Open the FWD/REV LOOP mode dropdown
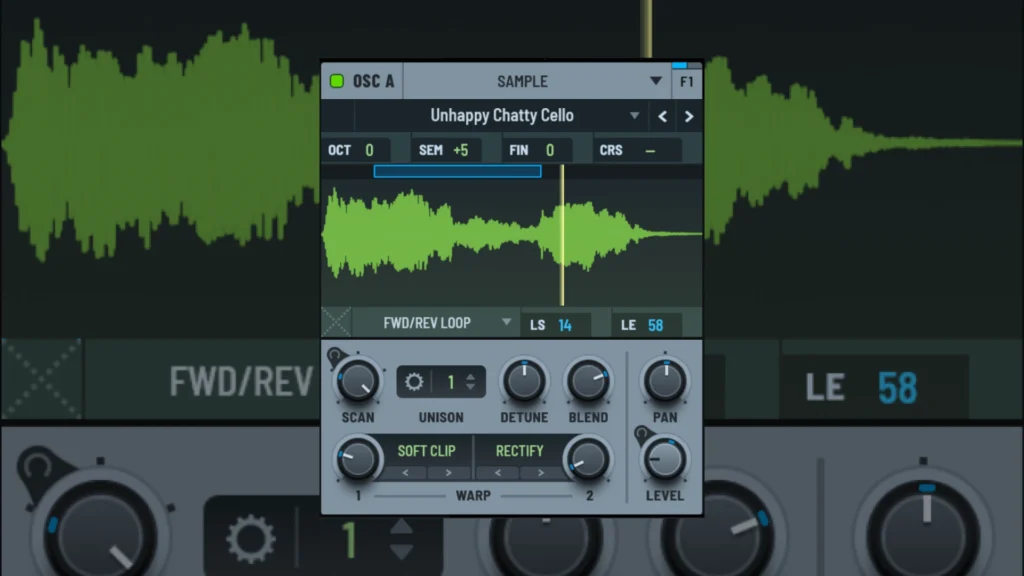 (x=436, y=323)
